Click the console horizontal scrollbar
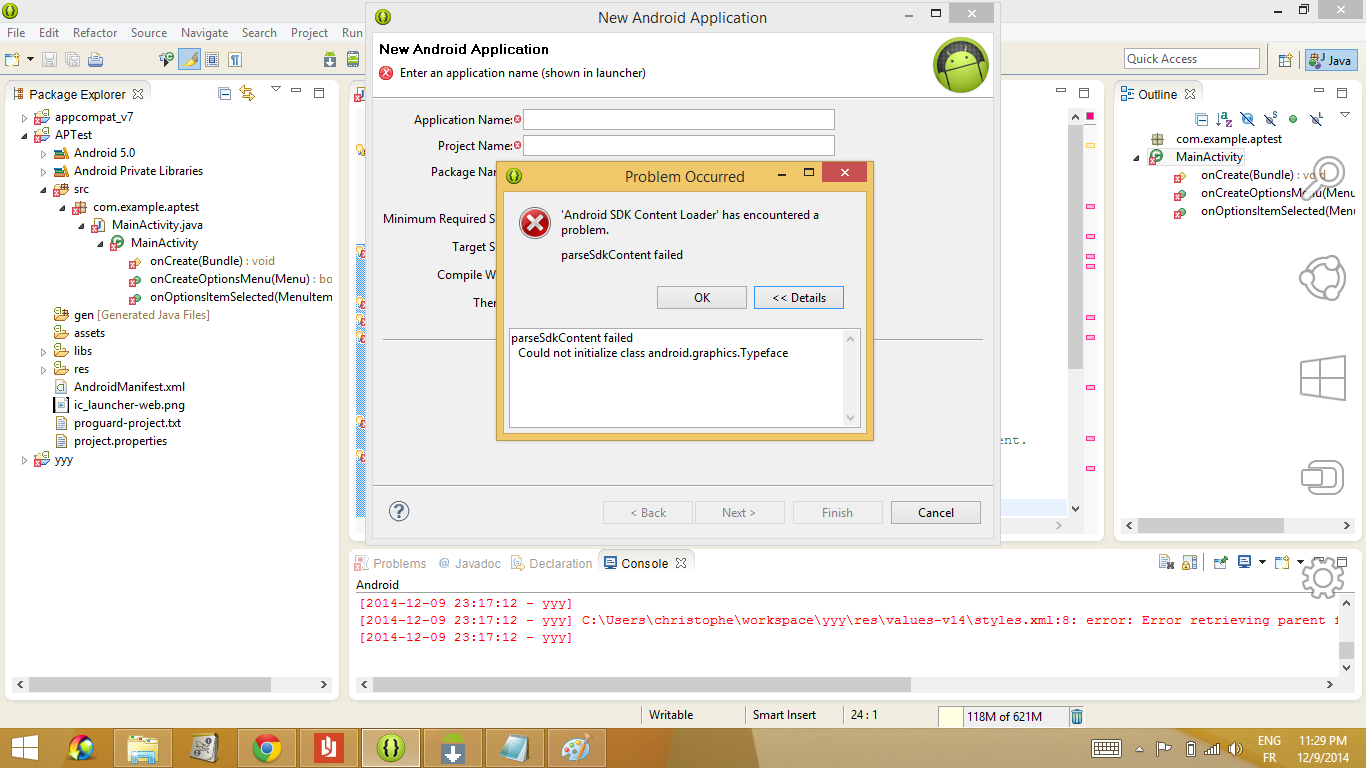The image size is (1366, 768). (642, 685)
